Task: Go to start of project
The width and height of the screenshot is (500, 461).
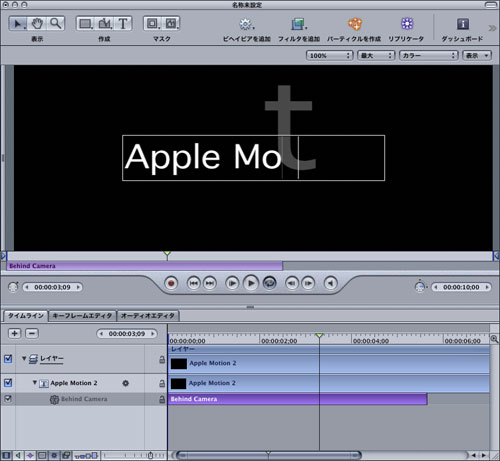Action: click(194, 283)
